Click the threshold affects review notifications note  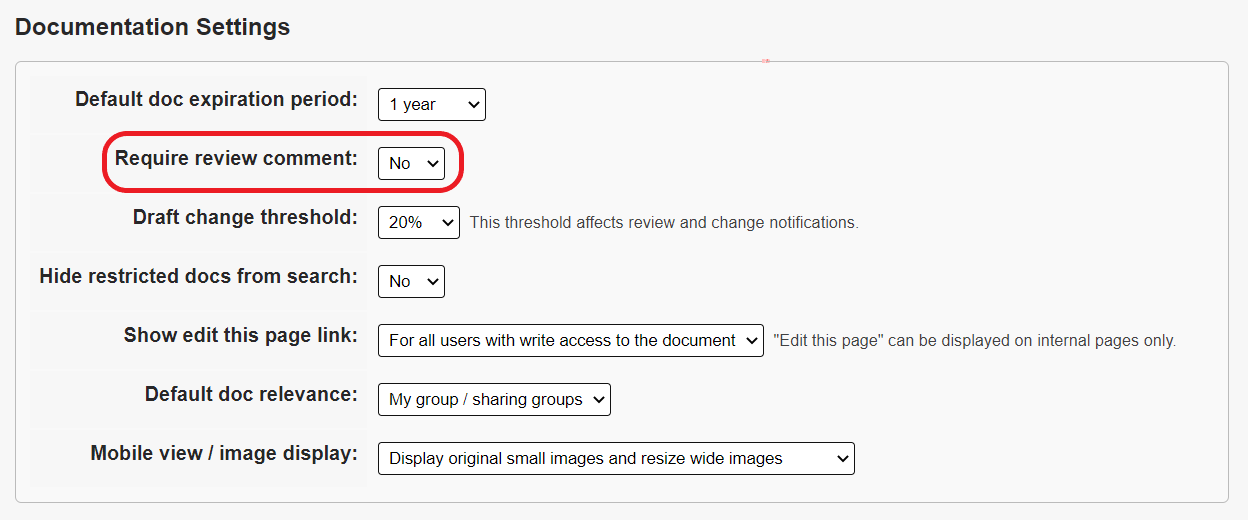click(x=664, y=223)
